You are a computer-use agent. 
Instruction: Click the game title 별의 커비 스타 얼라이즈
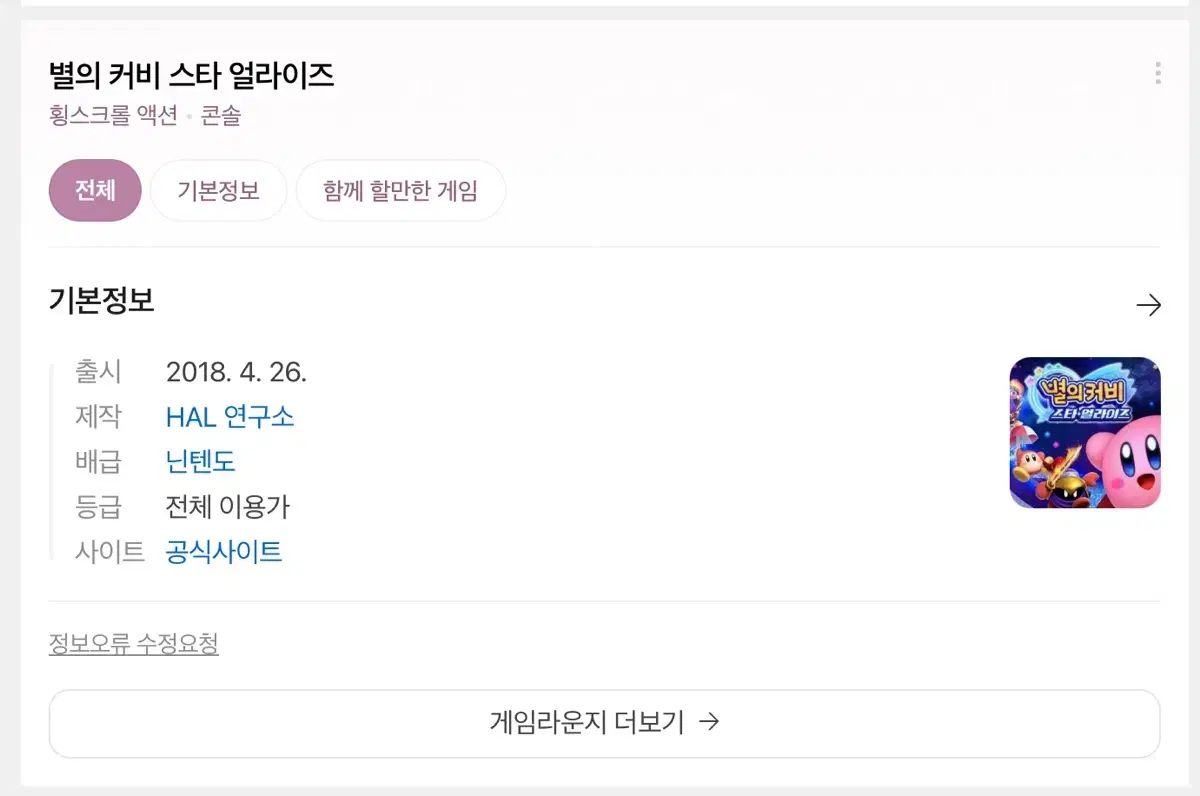(x=191, y=75)
